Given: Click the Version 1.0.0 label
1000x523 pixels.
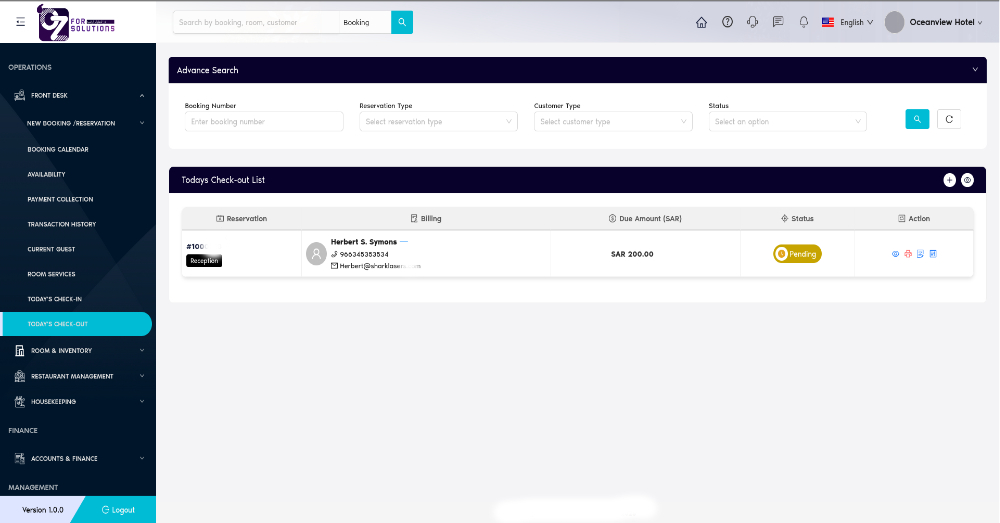Looking at the screenshot, I should (43, 510).
